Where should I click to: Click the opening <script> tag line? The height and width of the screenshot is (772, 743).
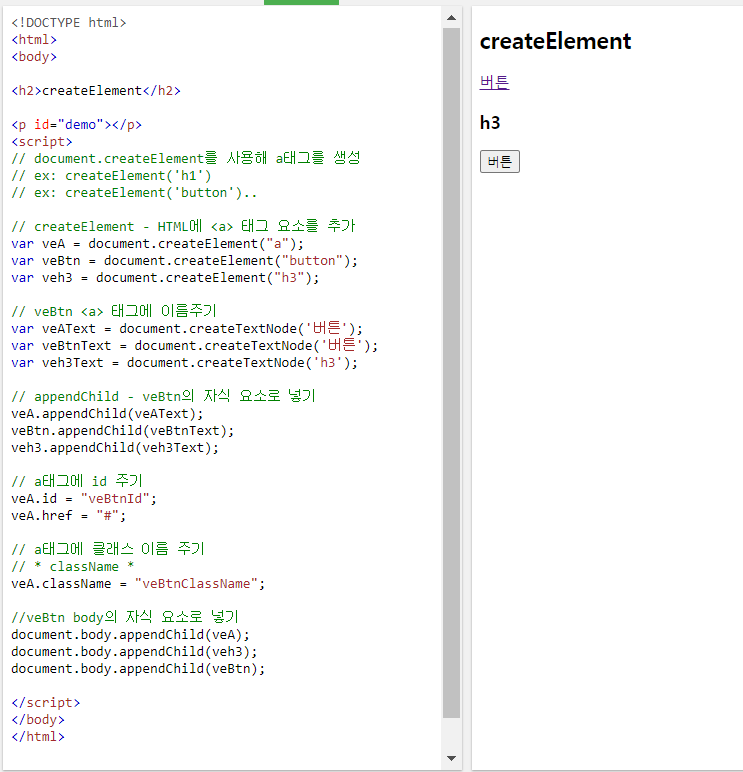click(42, 142)
